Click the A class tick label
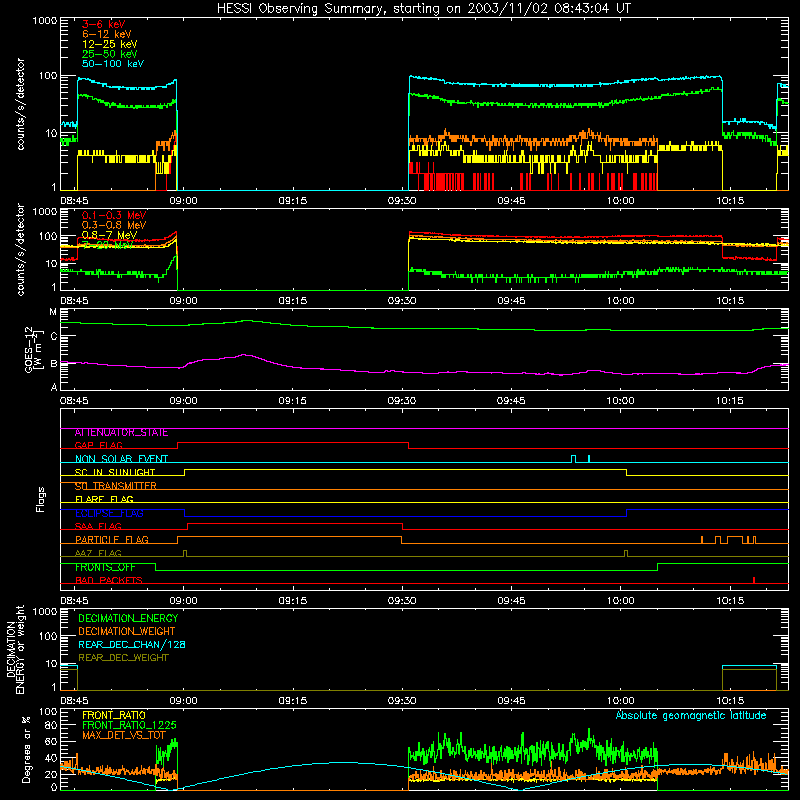Screen dimensions: 800x800 54,387
